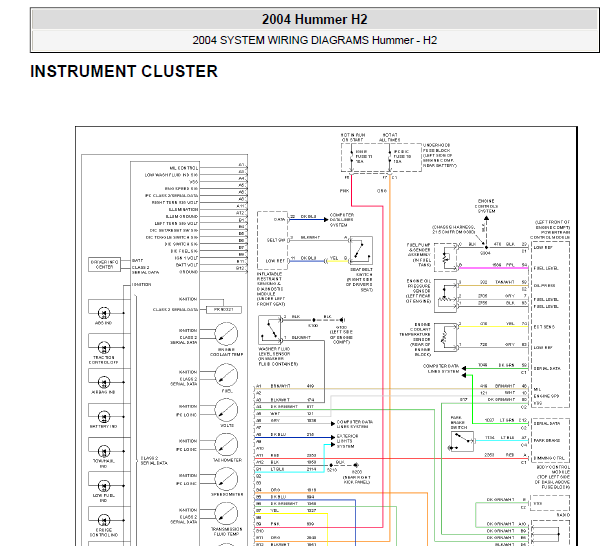The image size is (608, 546).
Task: Click the Air Bag indicator lamp symbol
Action: point(104,382)
